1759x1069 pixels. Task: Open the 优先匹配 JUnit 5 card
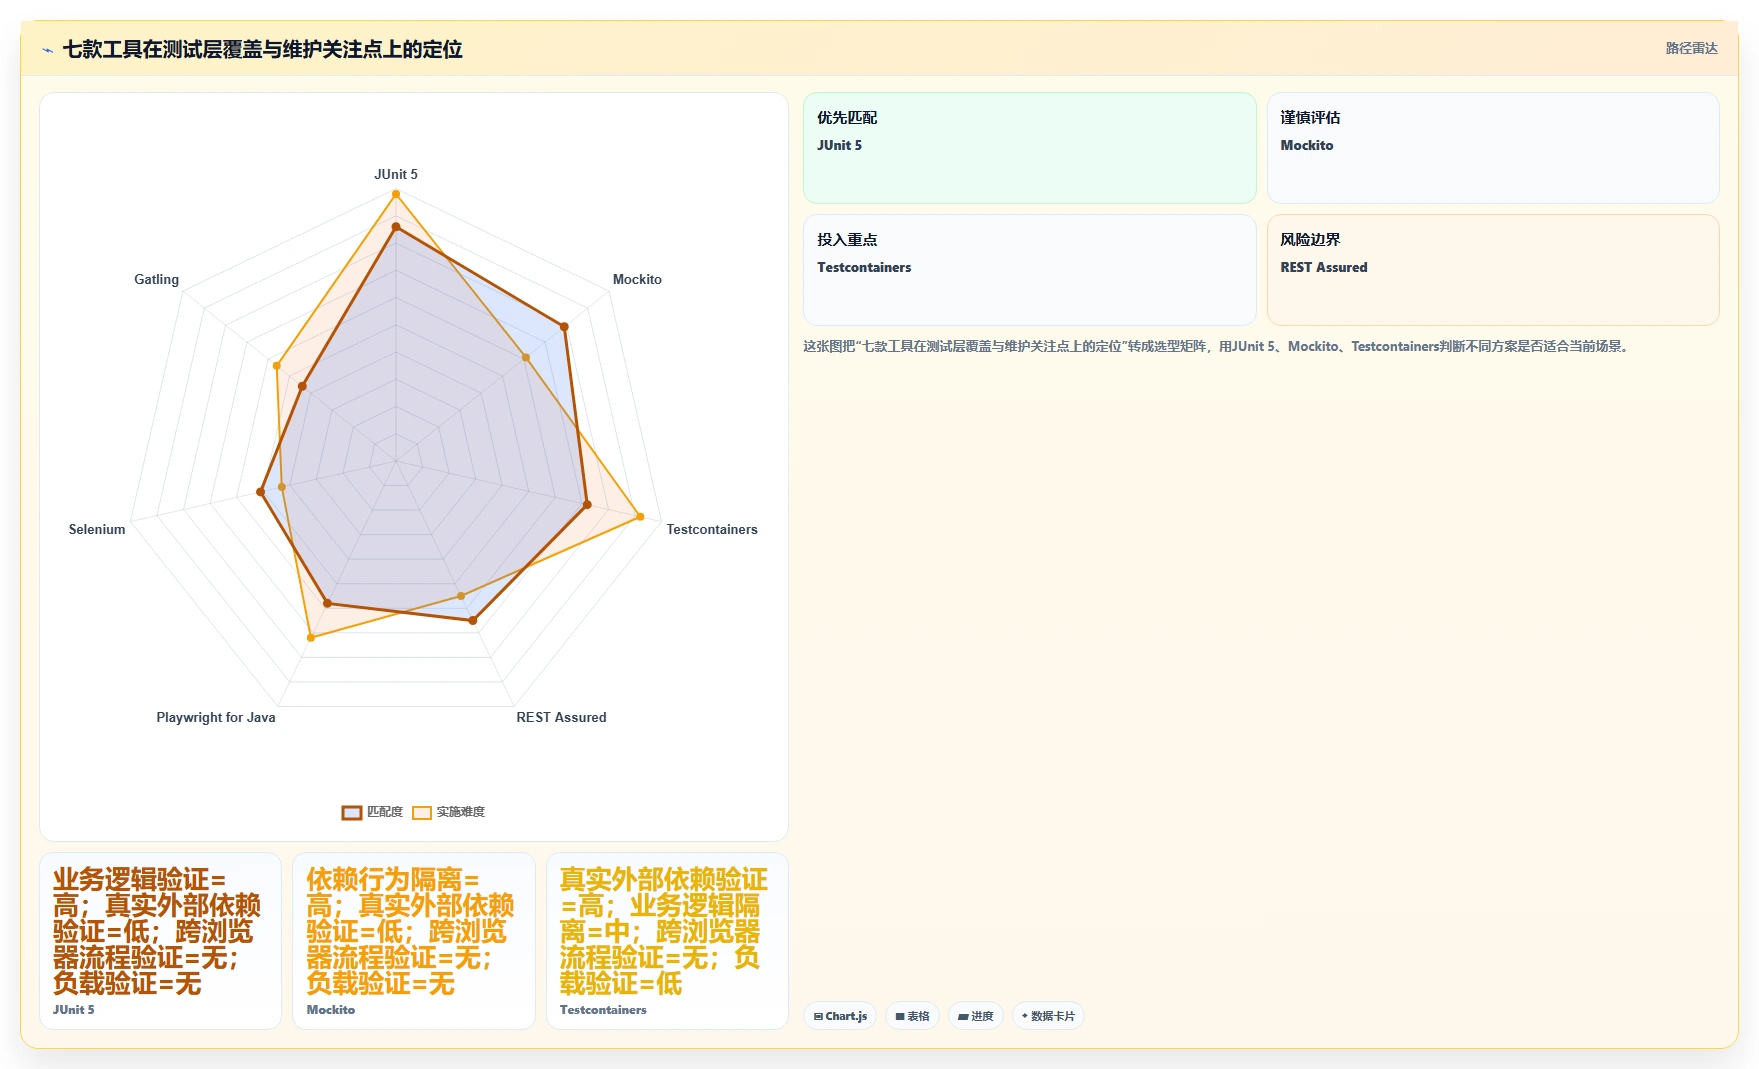tap(1029, 148)
